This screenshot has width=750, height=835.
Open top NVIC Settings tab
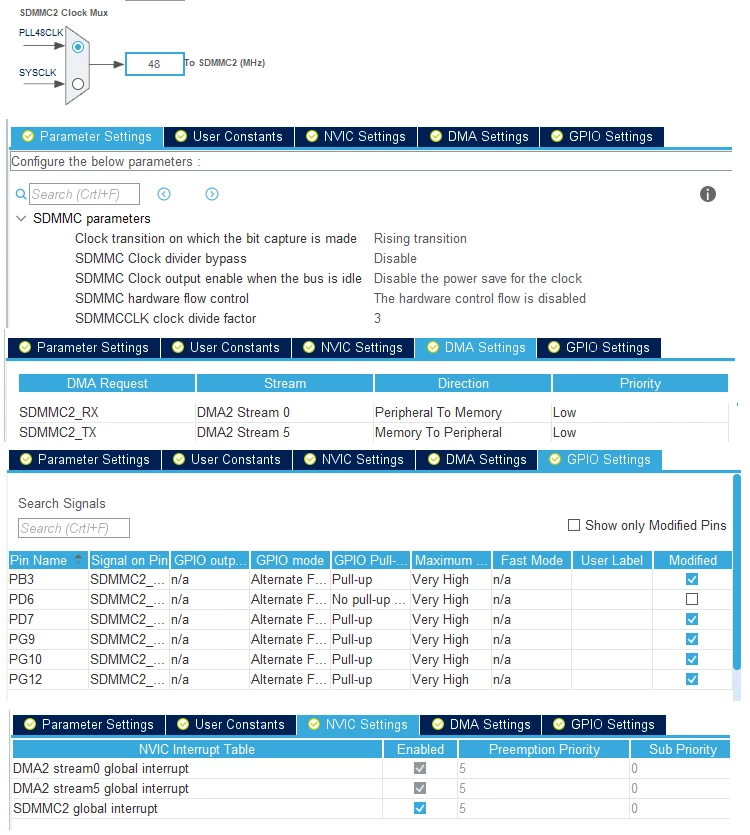click(x=356, y=137)
